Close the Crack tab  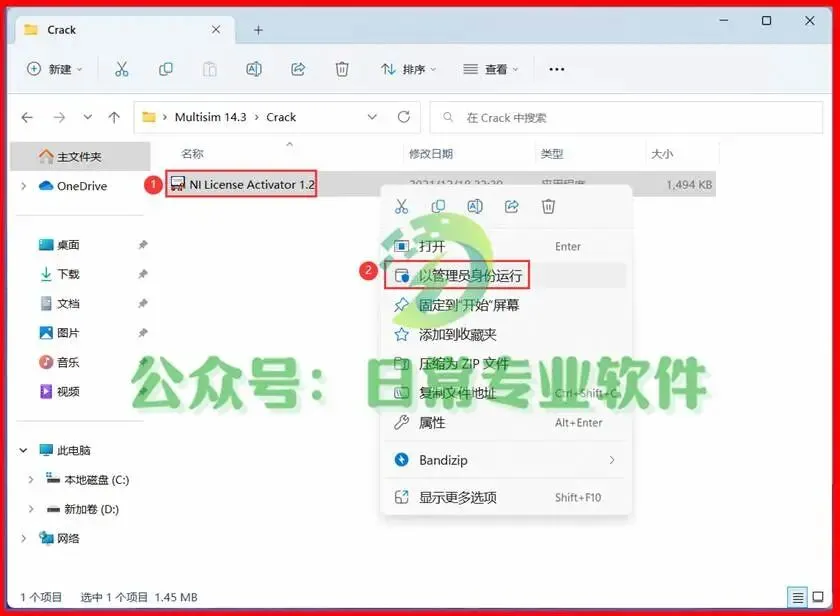click(x=216, y=29)
